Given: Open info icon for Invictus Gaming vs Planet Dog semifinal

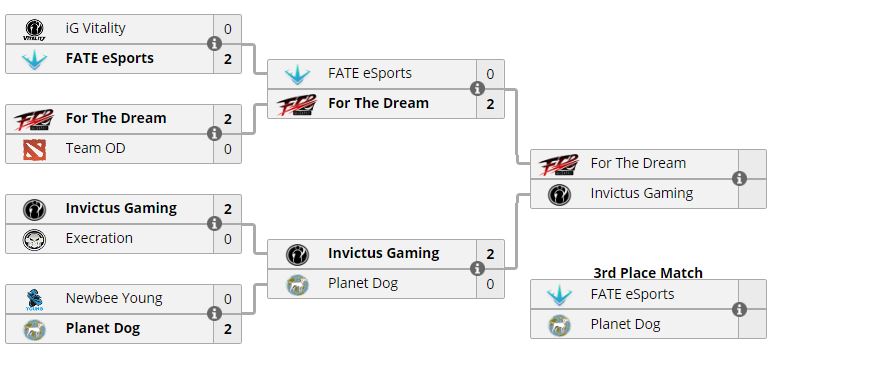Looking at the screenshot, I should (x=477, y=269).
